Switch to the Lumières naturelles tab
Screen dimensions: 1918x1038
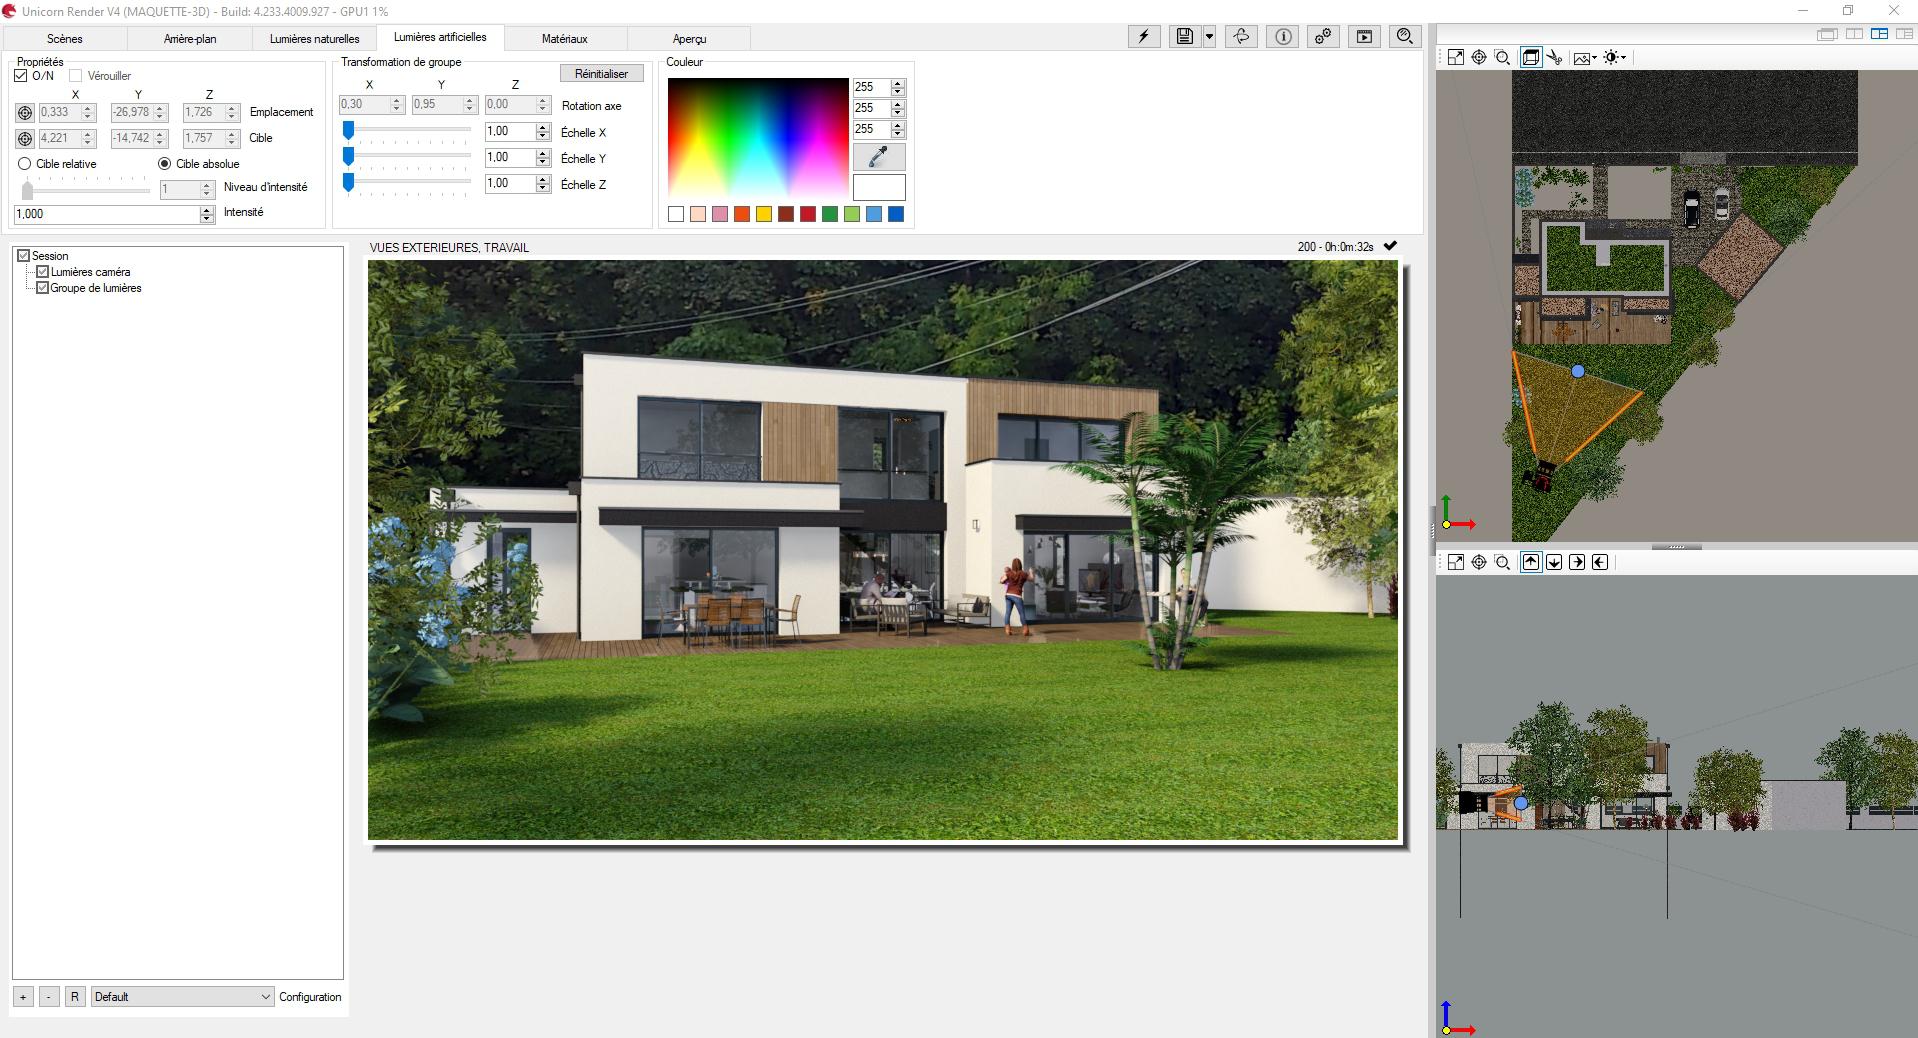pyautogui.click(x=314, y=39)
